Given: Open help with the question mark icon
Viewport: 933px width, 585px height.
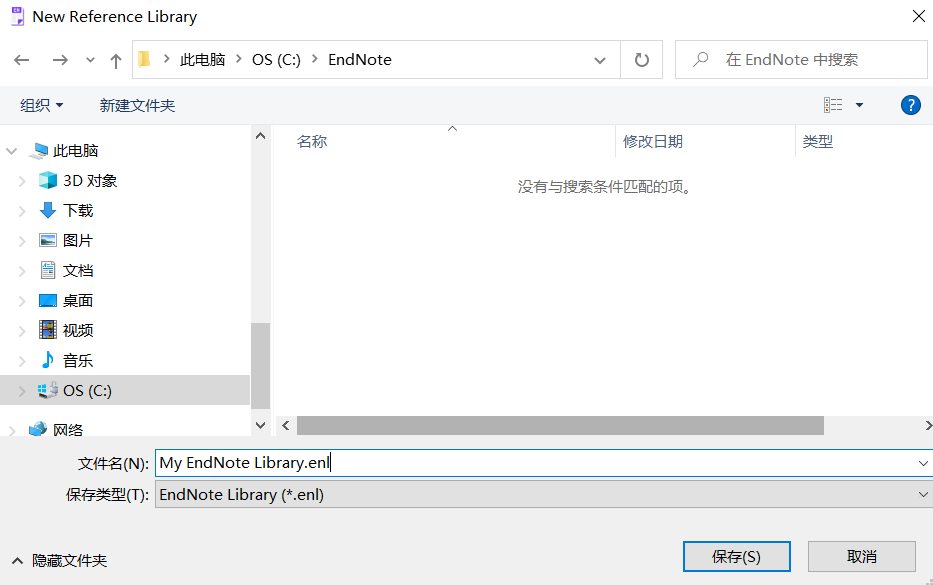Looking at the screenshot, I should click(910, 105).
